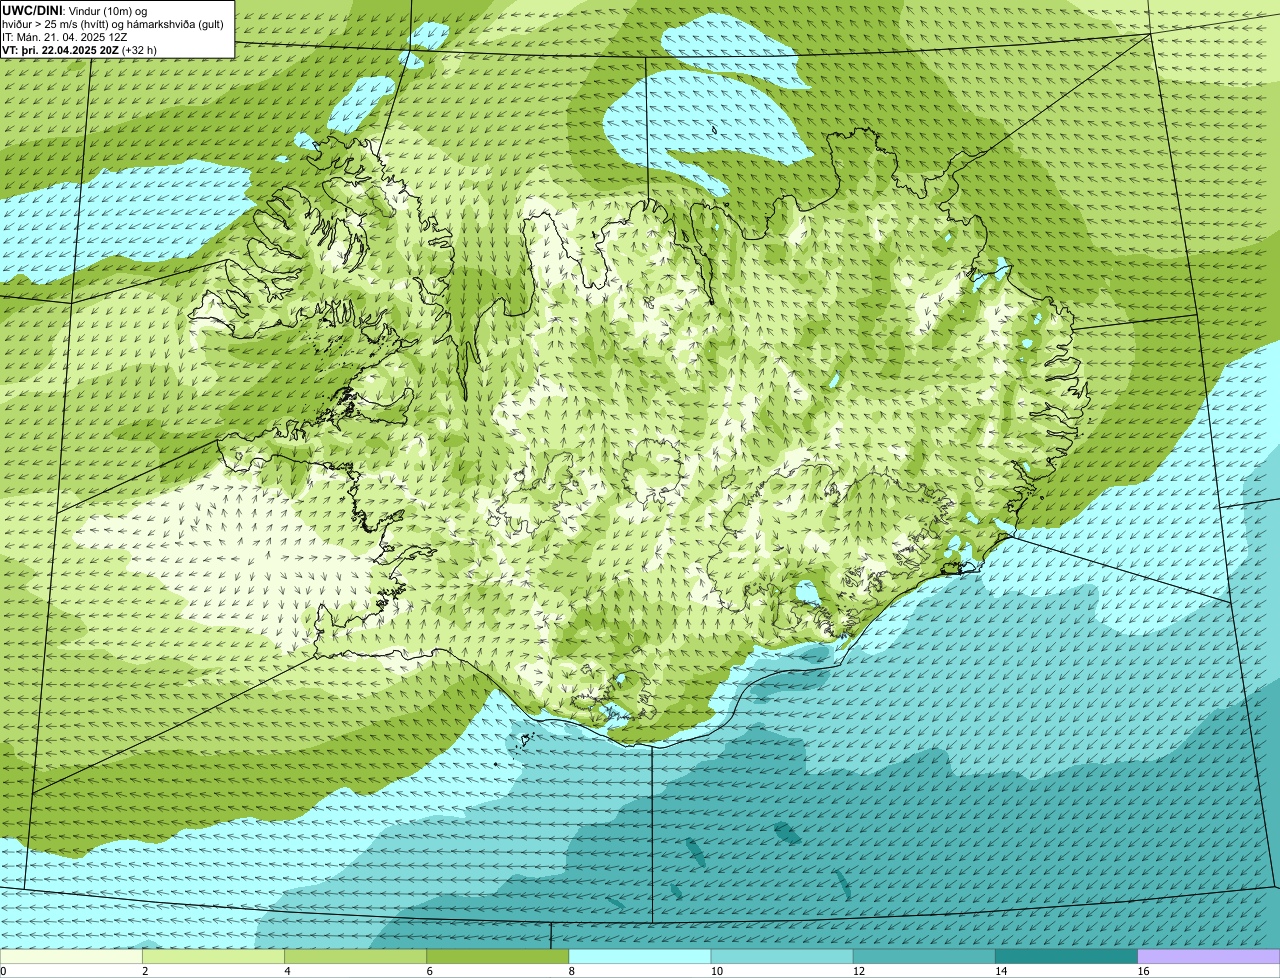Click the legend scale label '0'

point(3,971)
